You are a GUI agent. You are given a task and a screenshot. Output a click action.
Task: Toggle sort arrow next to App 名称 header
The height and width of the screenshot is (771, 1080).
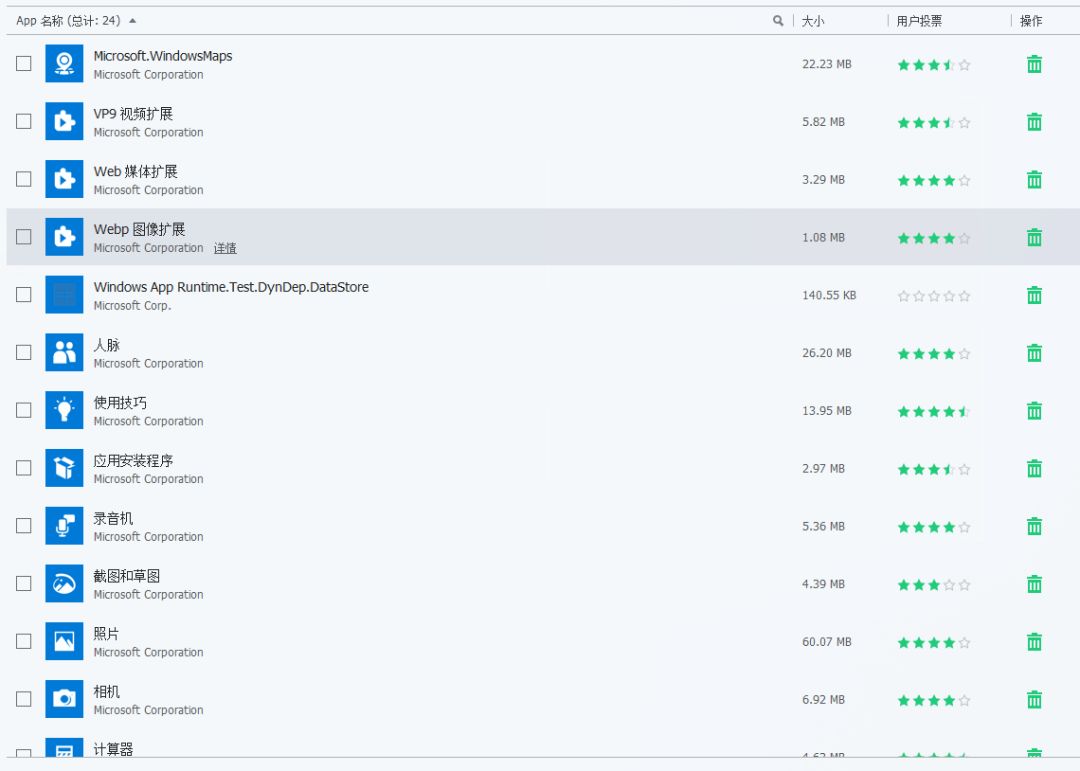(x=132, y=21)
